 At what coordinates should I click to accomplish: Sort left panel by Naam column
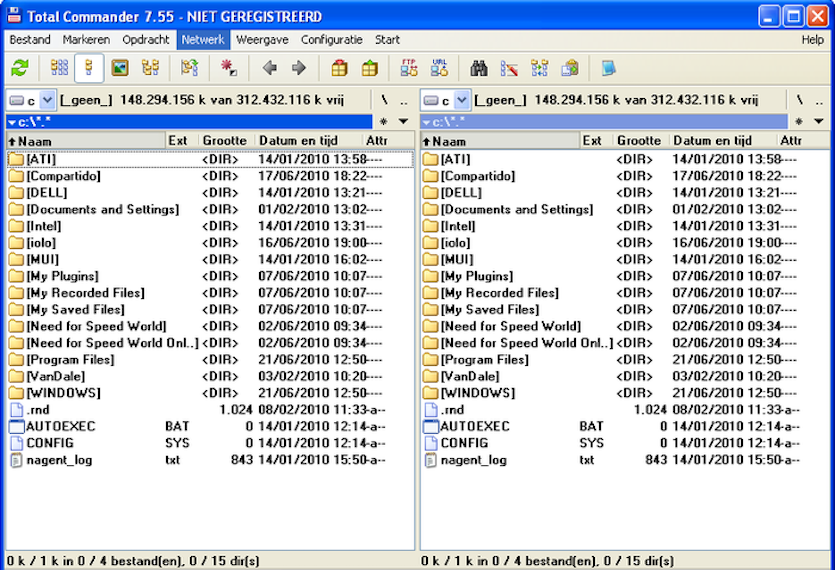86,141
